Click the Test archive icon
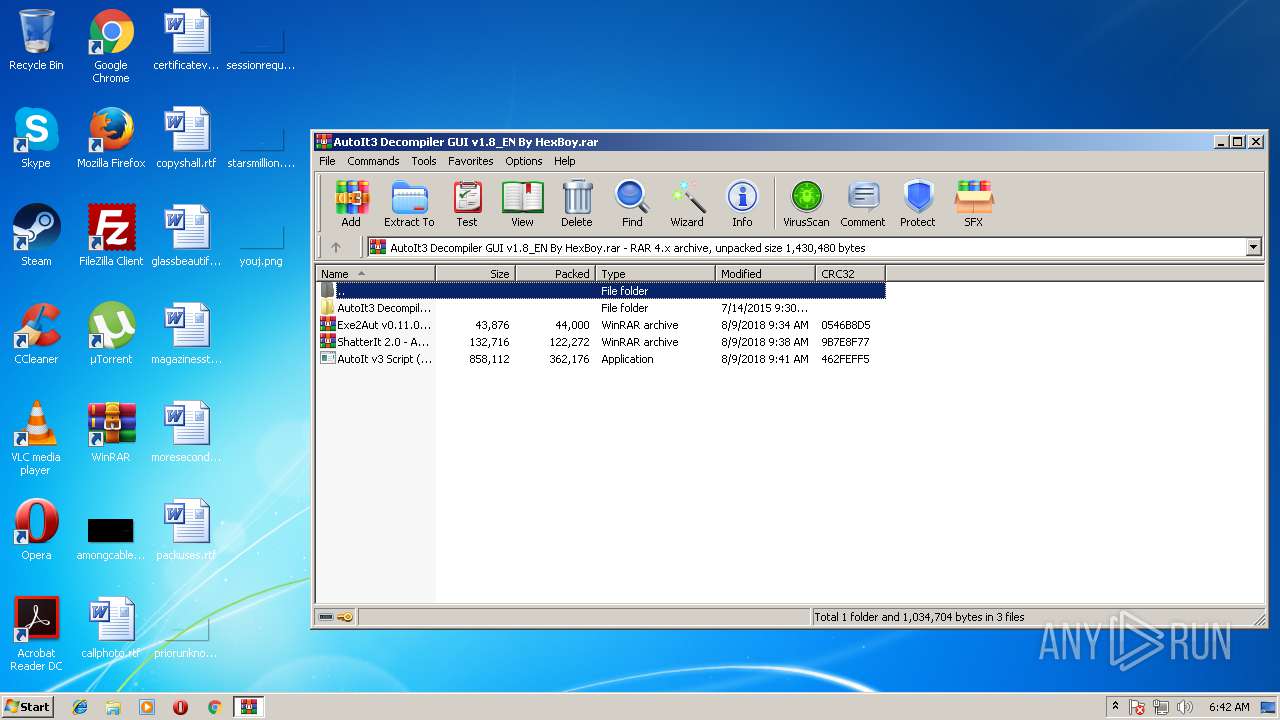Viewport: 1280px width, 720px height. 467,204
